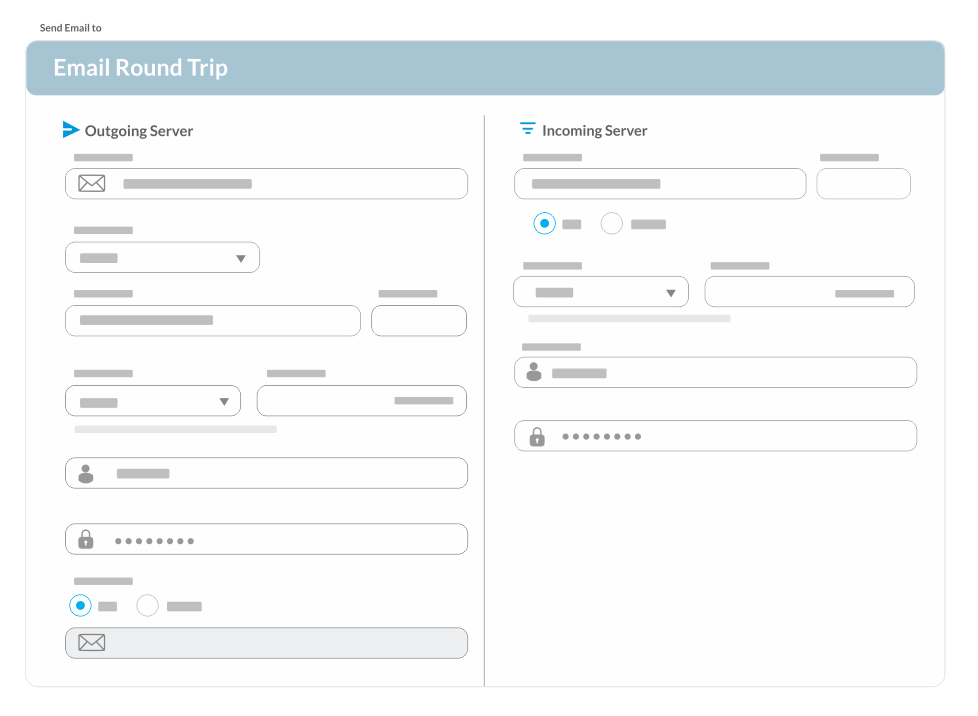Click the 'Send Email to' label above the window
The height and width of the screenshot is (716, 978).
tap(69, 27)
